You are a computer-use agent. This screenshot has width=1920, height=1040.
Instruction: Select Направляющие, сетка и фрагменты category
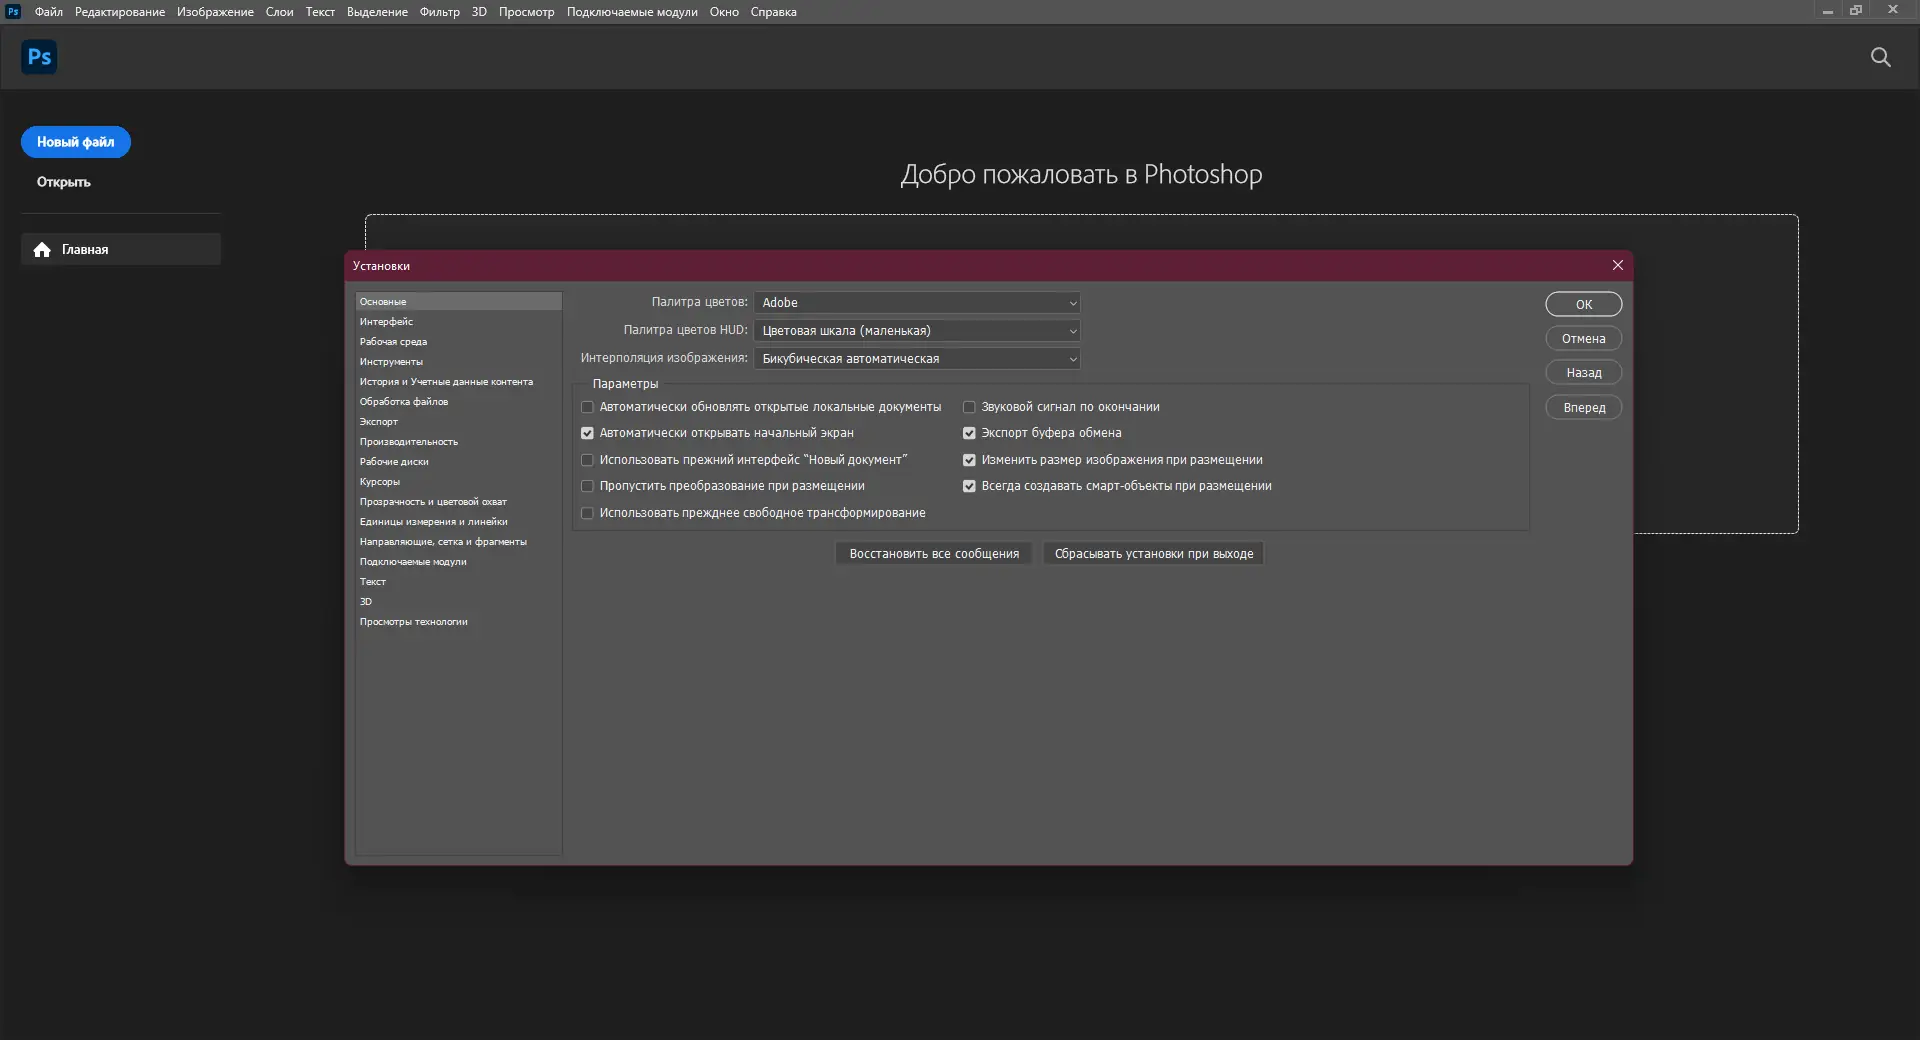pyautogui.click(x=458, y=541)
